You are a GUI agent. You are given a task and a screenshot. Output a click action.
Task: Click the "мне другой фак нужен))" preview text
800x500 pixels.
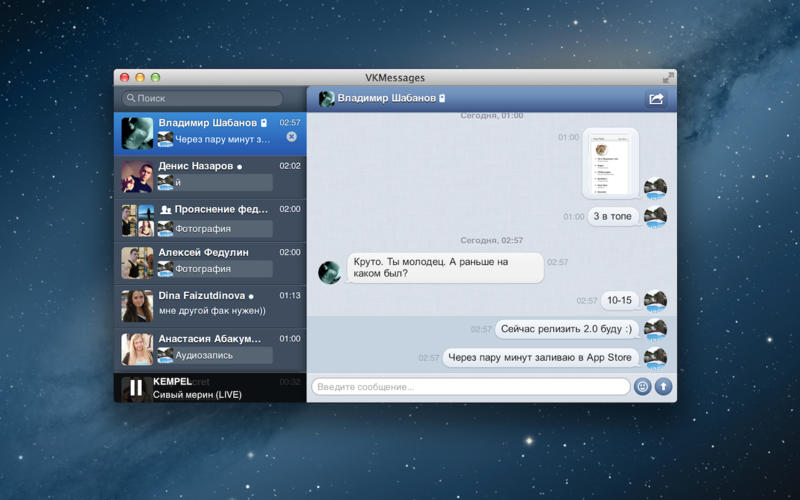tap(212, 310)
